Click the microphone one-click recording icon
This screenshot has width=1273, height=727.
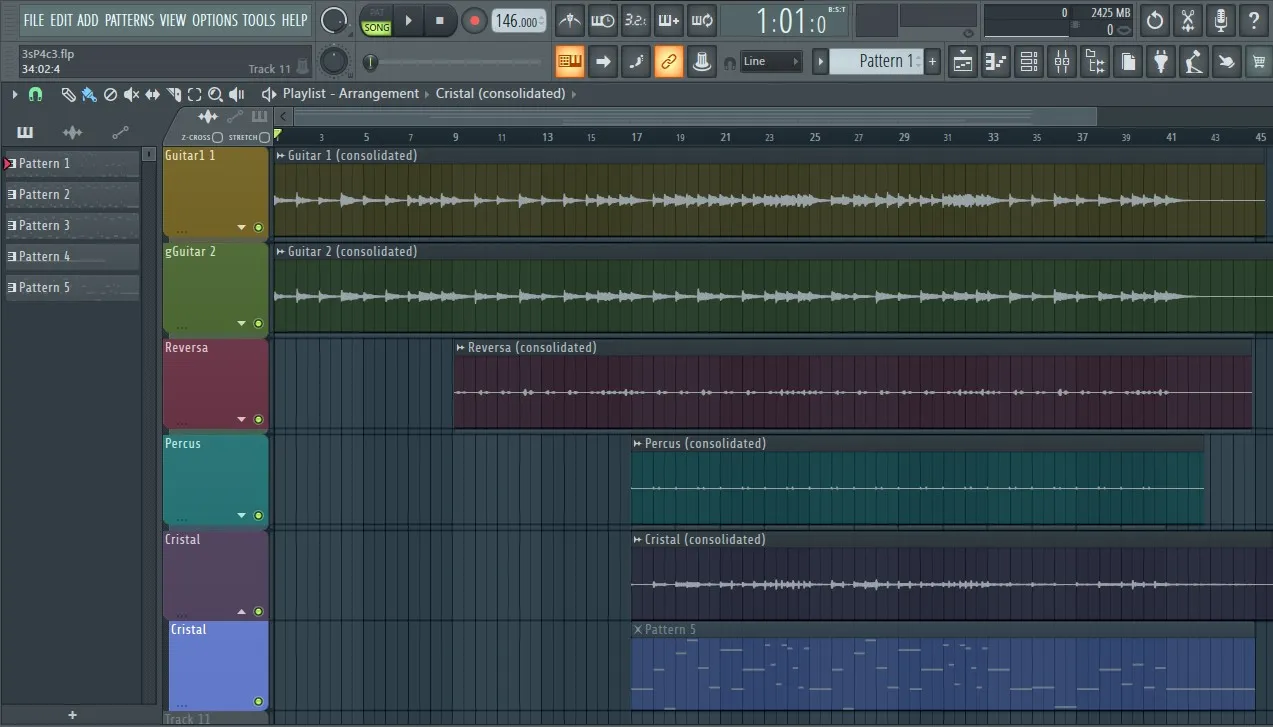[x=1221, y=19]
